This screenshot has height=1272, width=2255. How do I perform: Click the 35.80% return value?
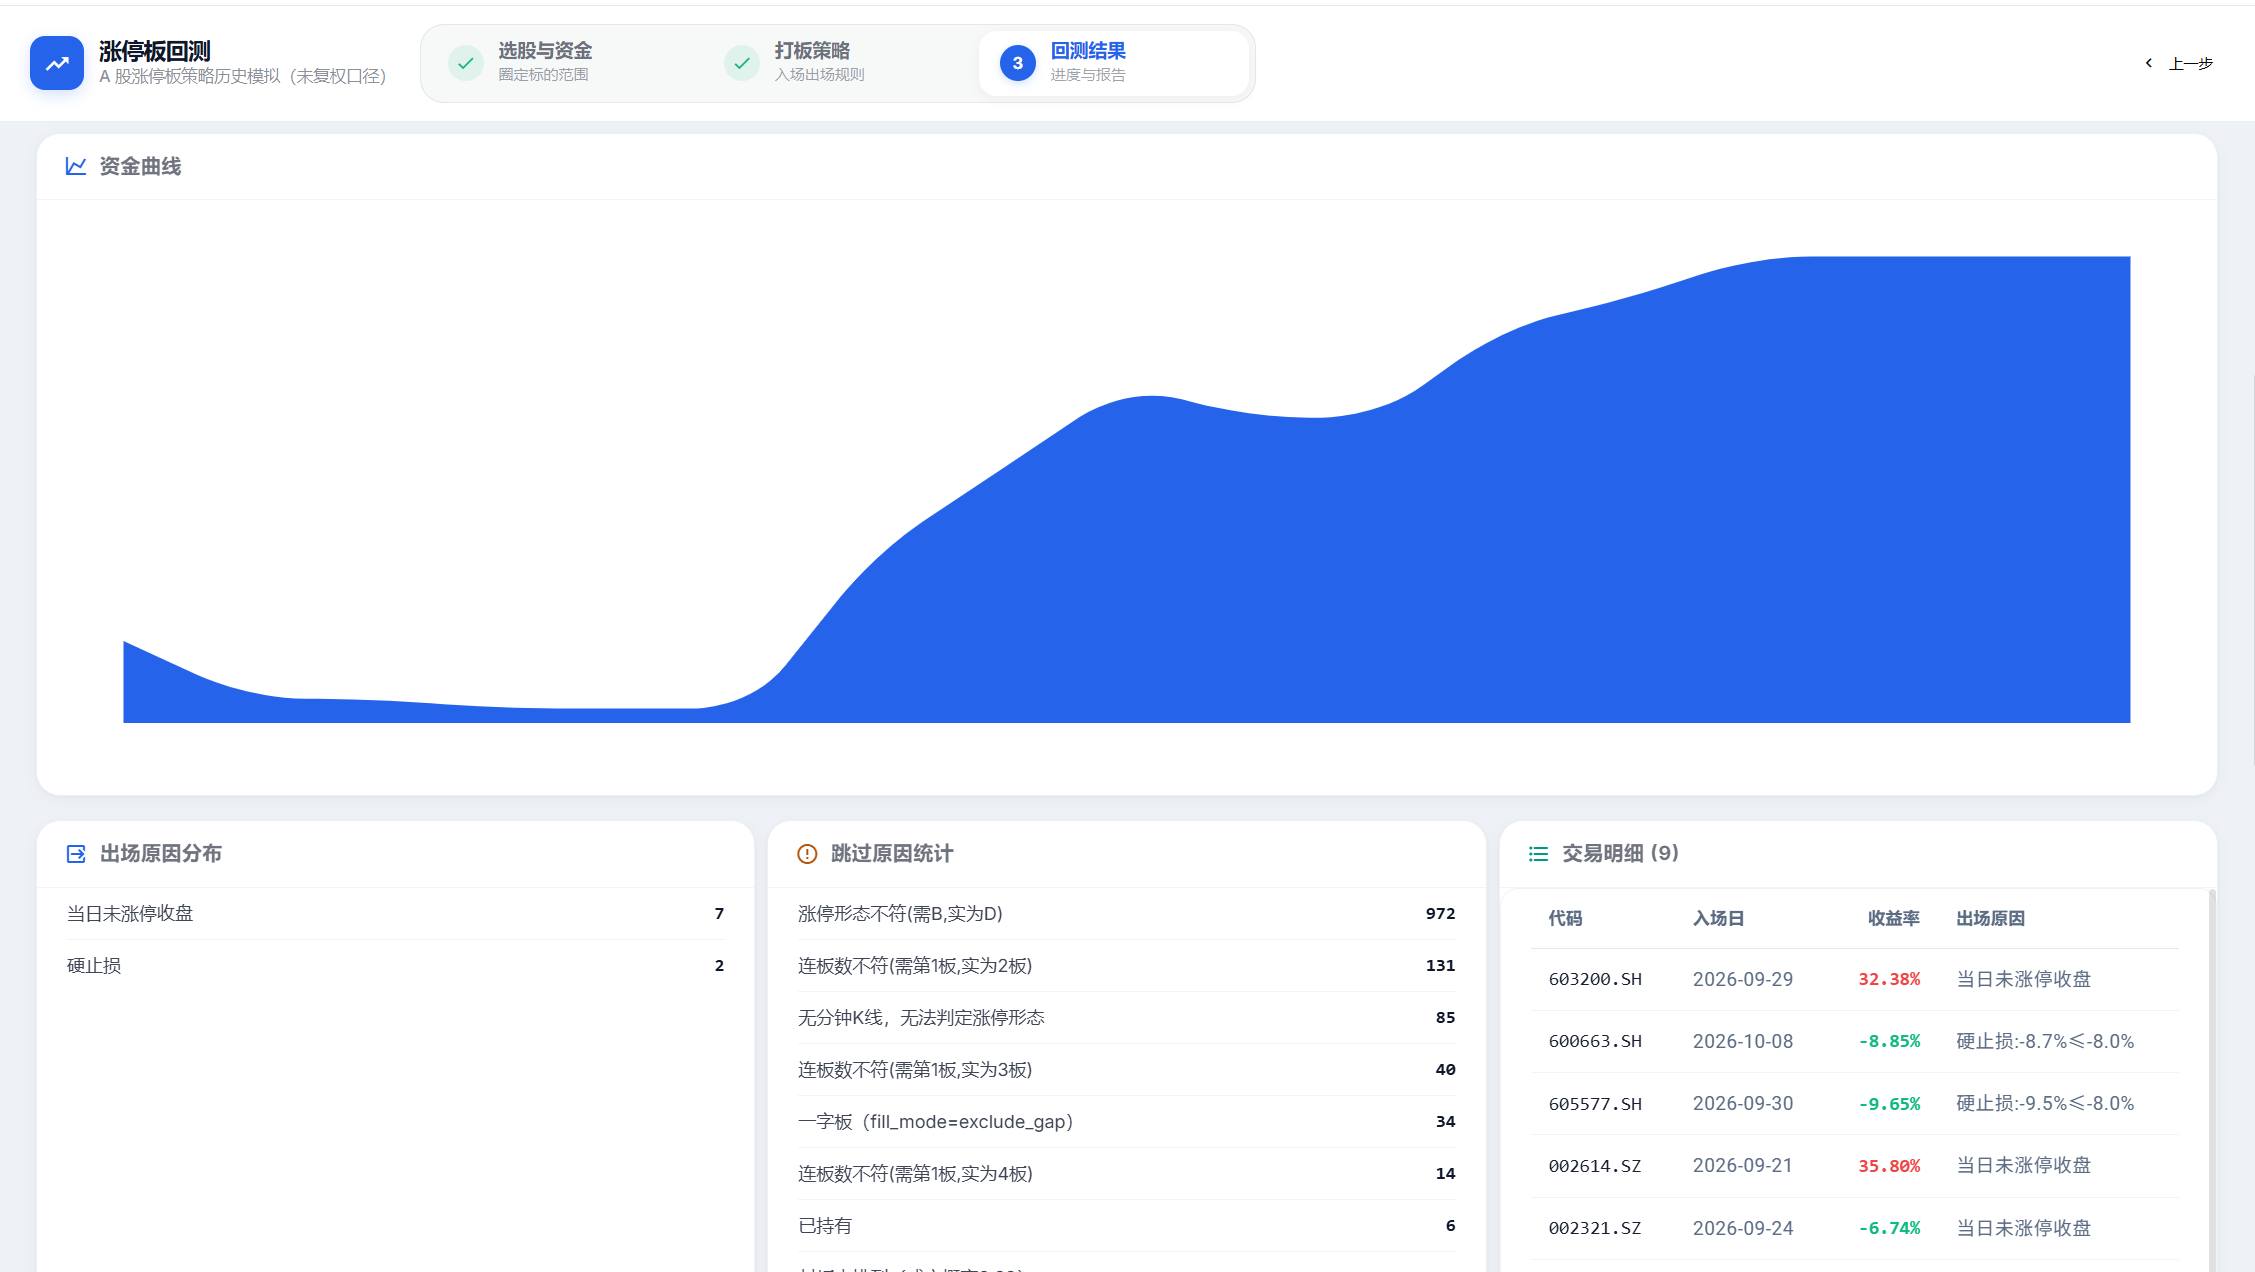point(1889,1166)
